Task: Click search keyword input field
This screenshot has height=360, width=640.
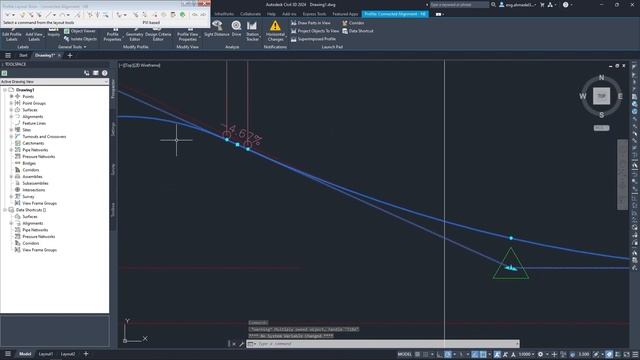Action: (459, 4)
